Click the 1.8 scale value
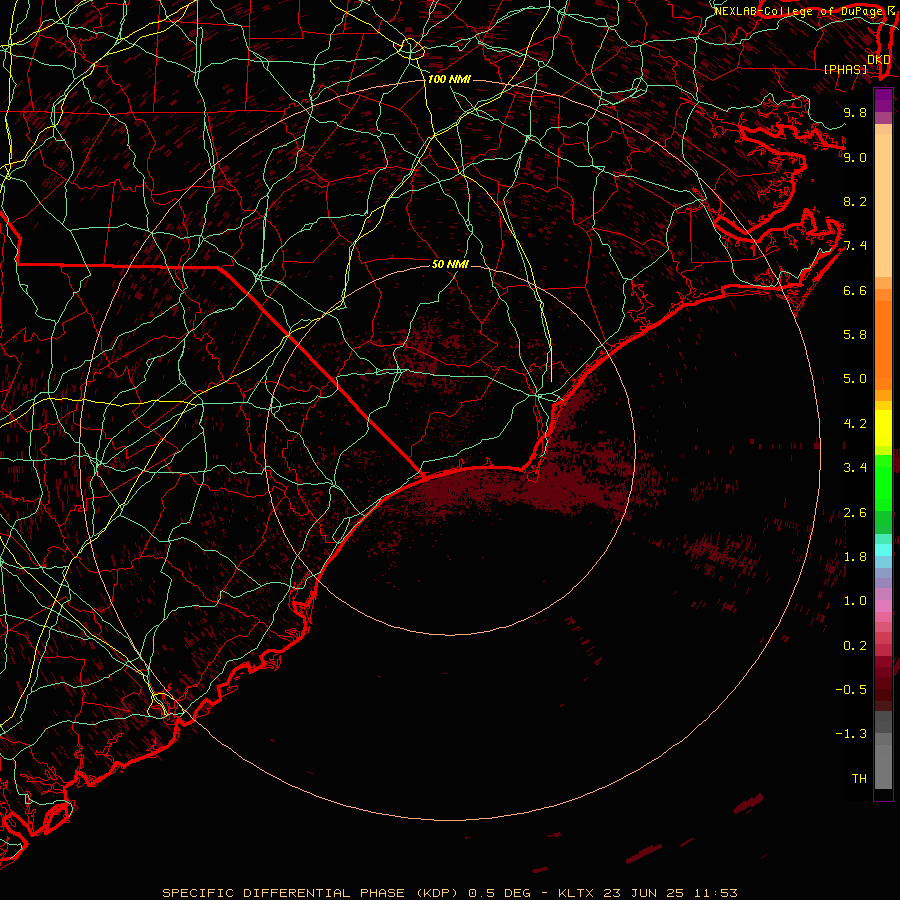 pos(855,557)
